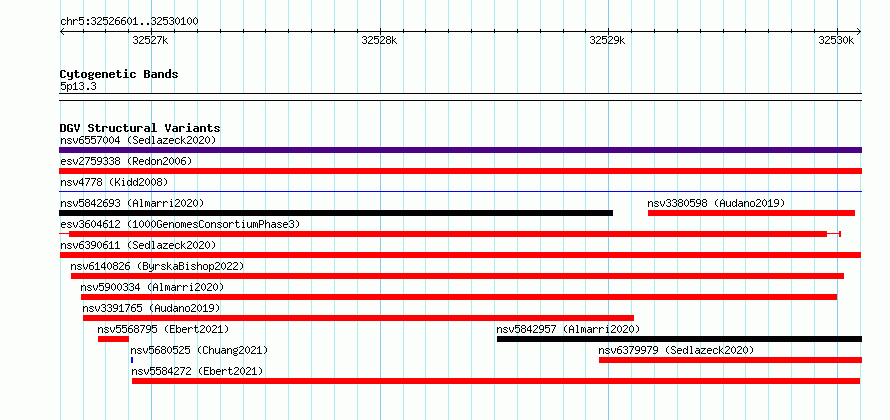Click the 32530k ruler position
The image size is (890, 420).
click(836, 40)
